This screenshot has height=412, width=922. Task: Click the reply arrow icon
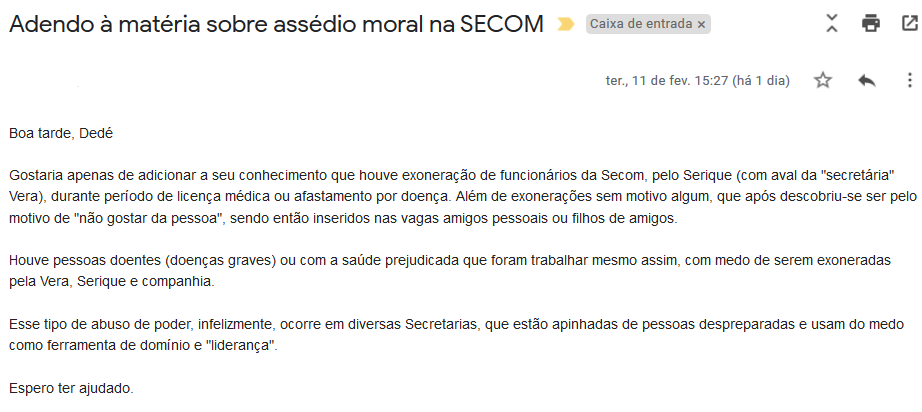(x=867, y=81)
